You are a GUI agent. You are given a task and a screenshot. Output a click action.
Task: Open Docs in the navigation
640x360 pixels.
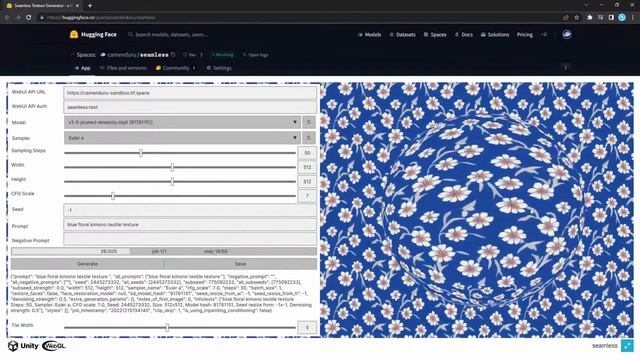[464, 35]
